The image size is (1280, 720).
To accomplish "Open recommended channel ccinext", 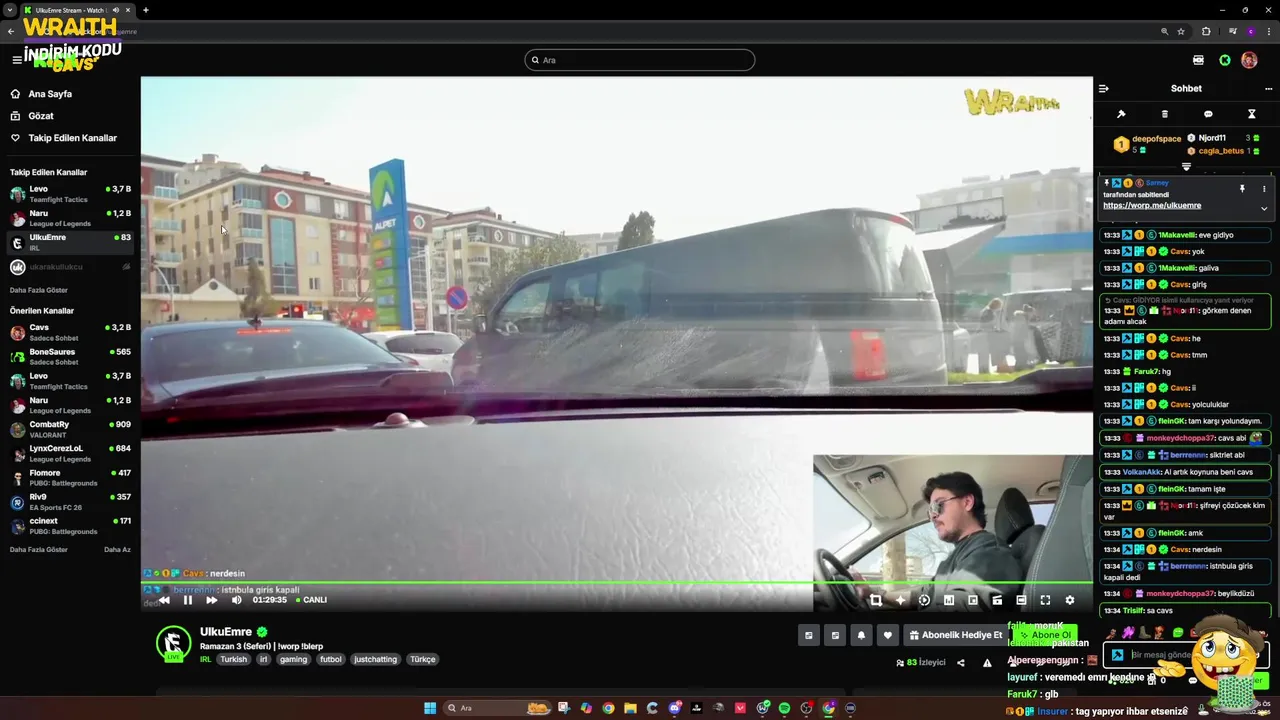I will 70,525.
